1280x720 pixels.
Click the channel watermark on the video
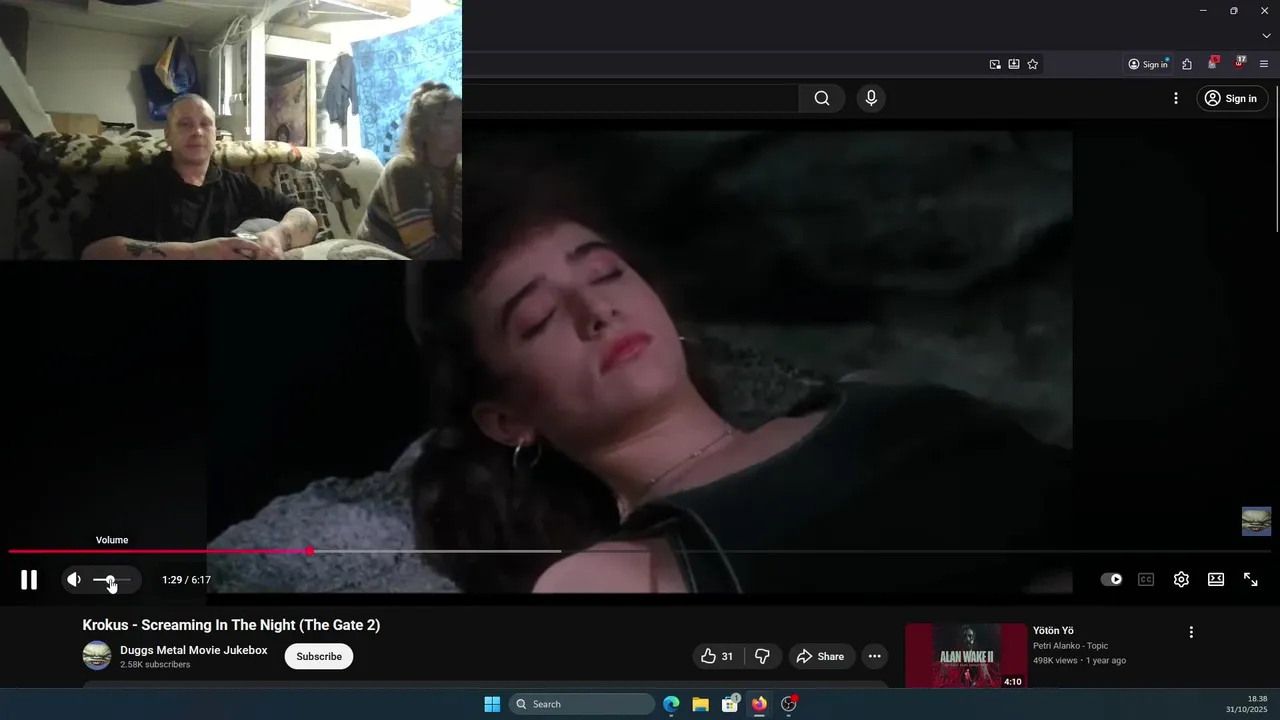(x=1256, y=521)
